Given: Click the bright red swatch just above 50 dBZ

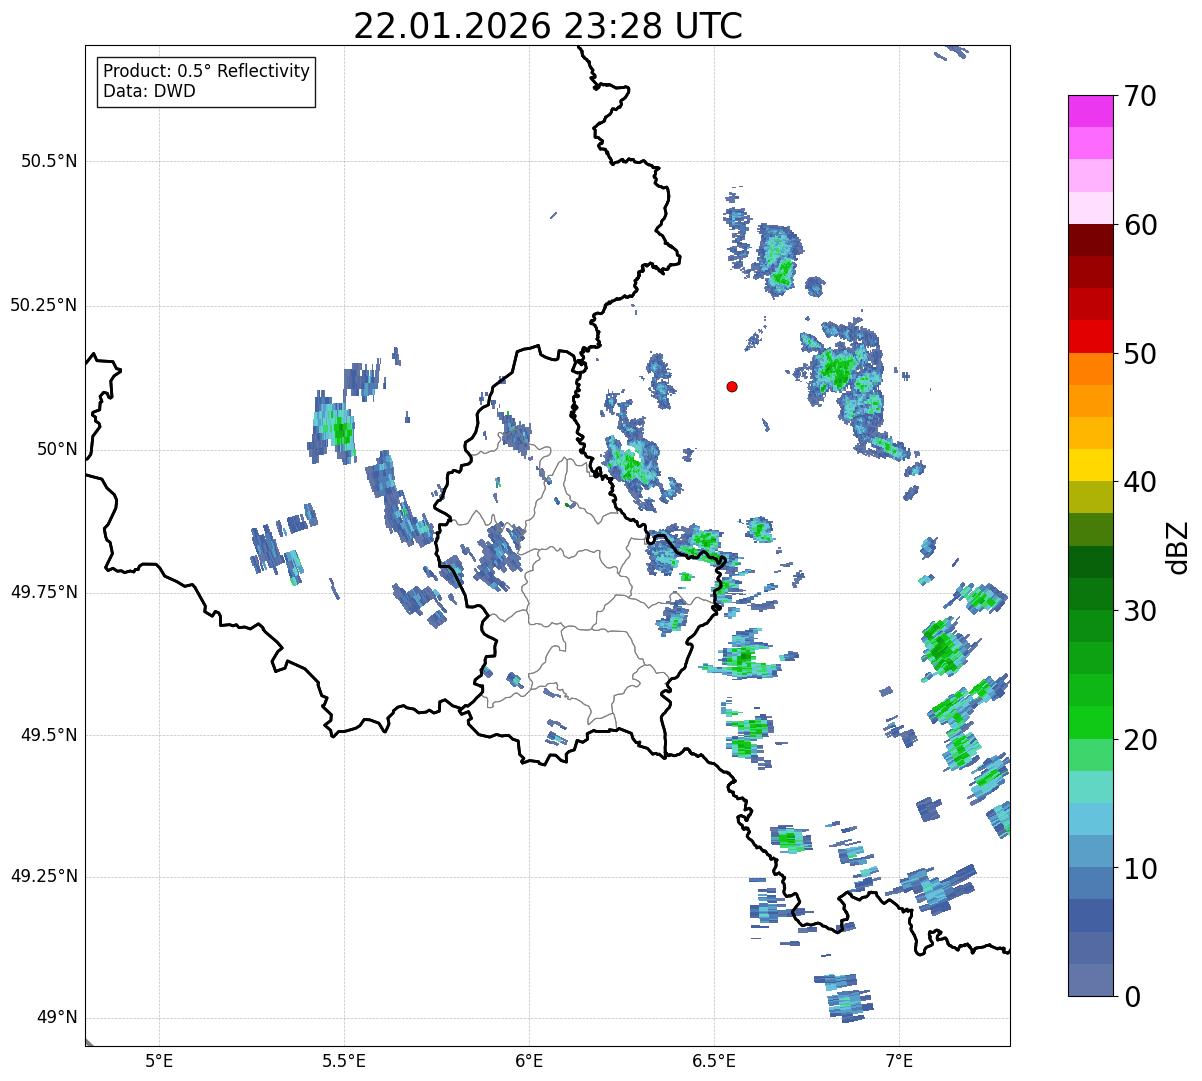Looking at the screenshot, I should (x=1091, y=336).
